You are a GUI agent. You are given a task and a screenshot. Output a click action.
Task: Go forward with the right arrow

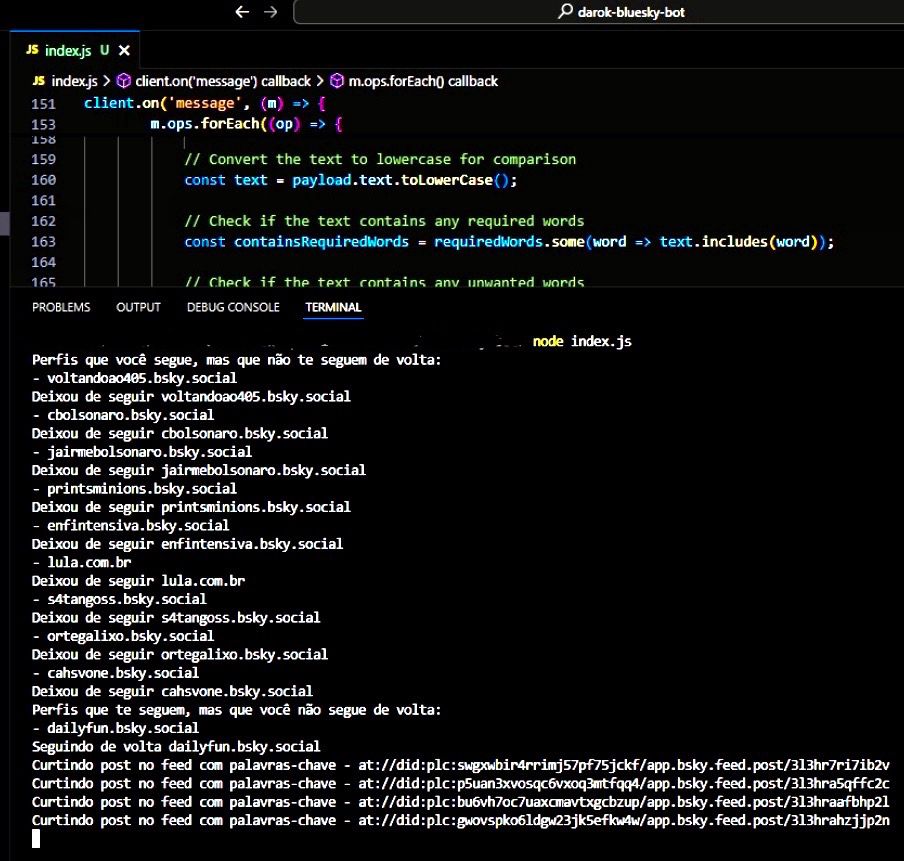(271, 12)
